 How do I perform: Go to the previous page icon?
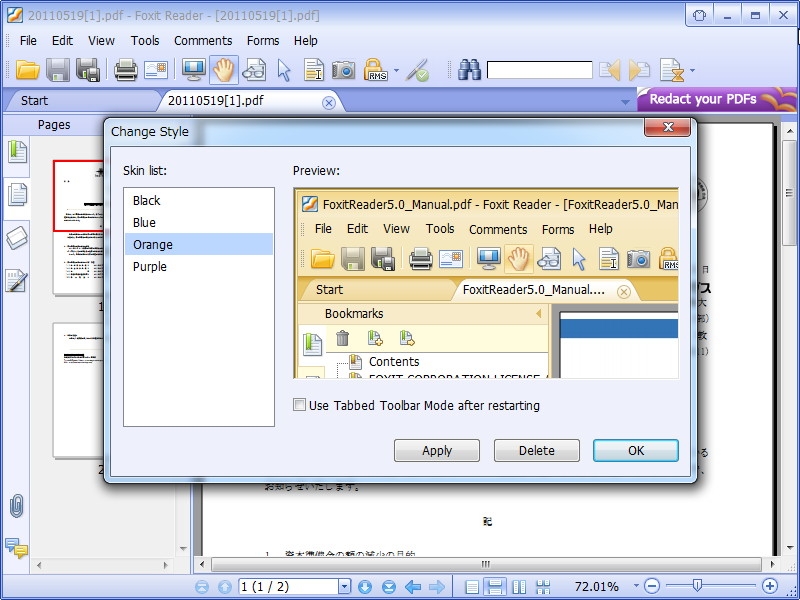(224, 587)
